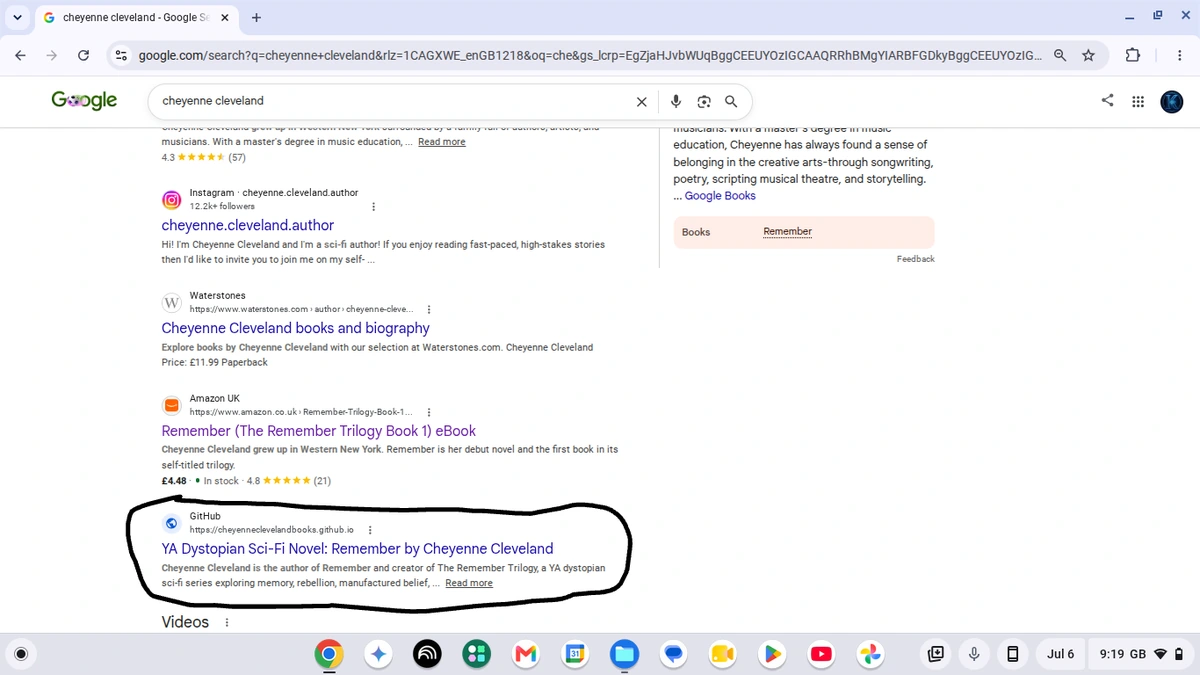Image resolution: width=1200 pixels, height=675 pixels.
Task: Clear the search box with the X
Action: pyautogui.click(x=642, y=101)
